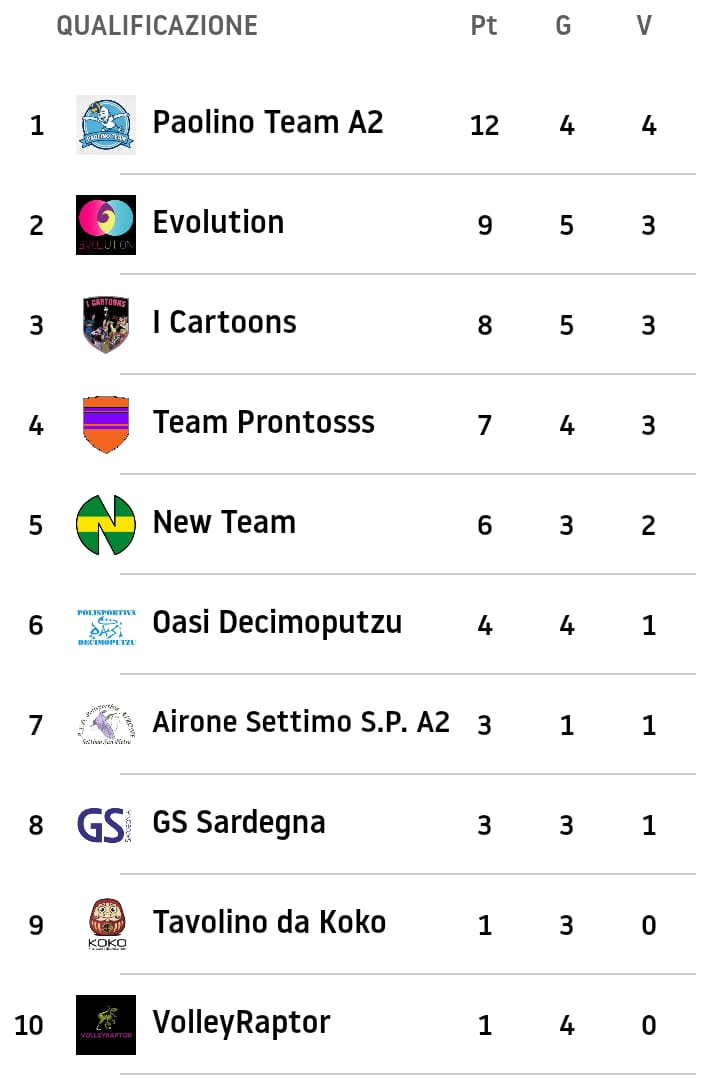
Task: Click the Tavolino da Koko logo
Action: 106,925
